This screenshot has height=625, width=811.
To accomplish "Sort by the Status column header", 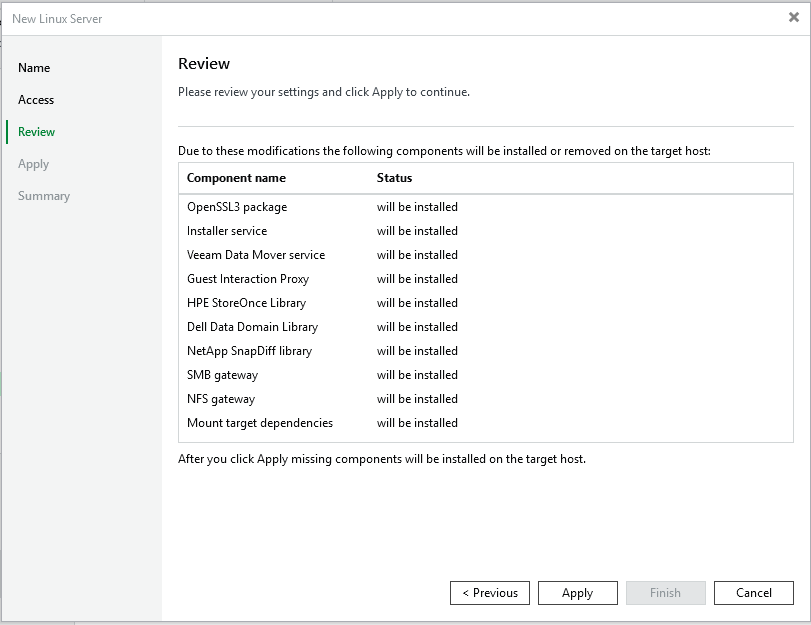I will 394,178.
